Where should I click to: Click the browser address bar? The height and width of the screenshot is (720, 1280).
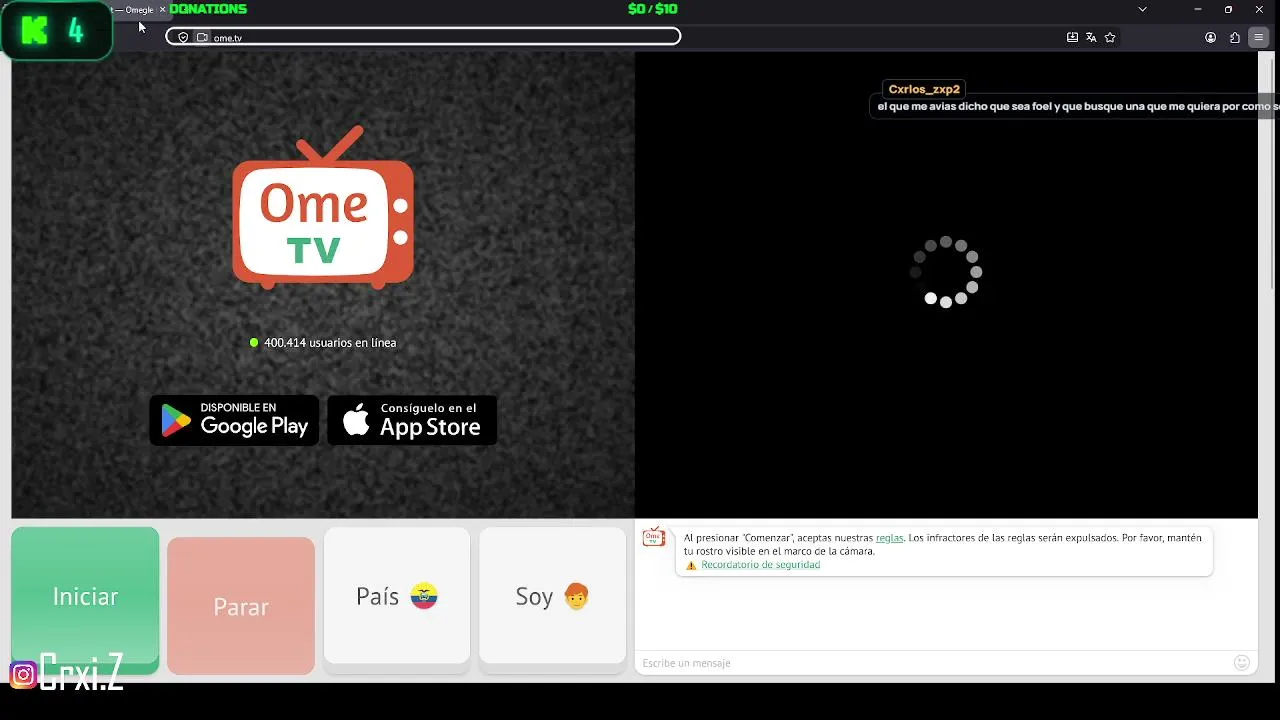pyautogui.click(x=423, y=37)
